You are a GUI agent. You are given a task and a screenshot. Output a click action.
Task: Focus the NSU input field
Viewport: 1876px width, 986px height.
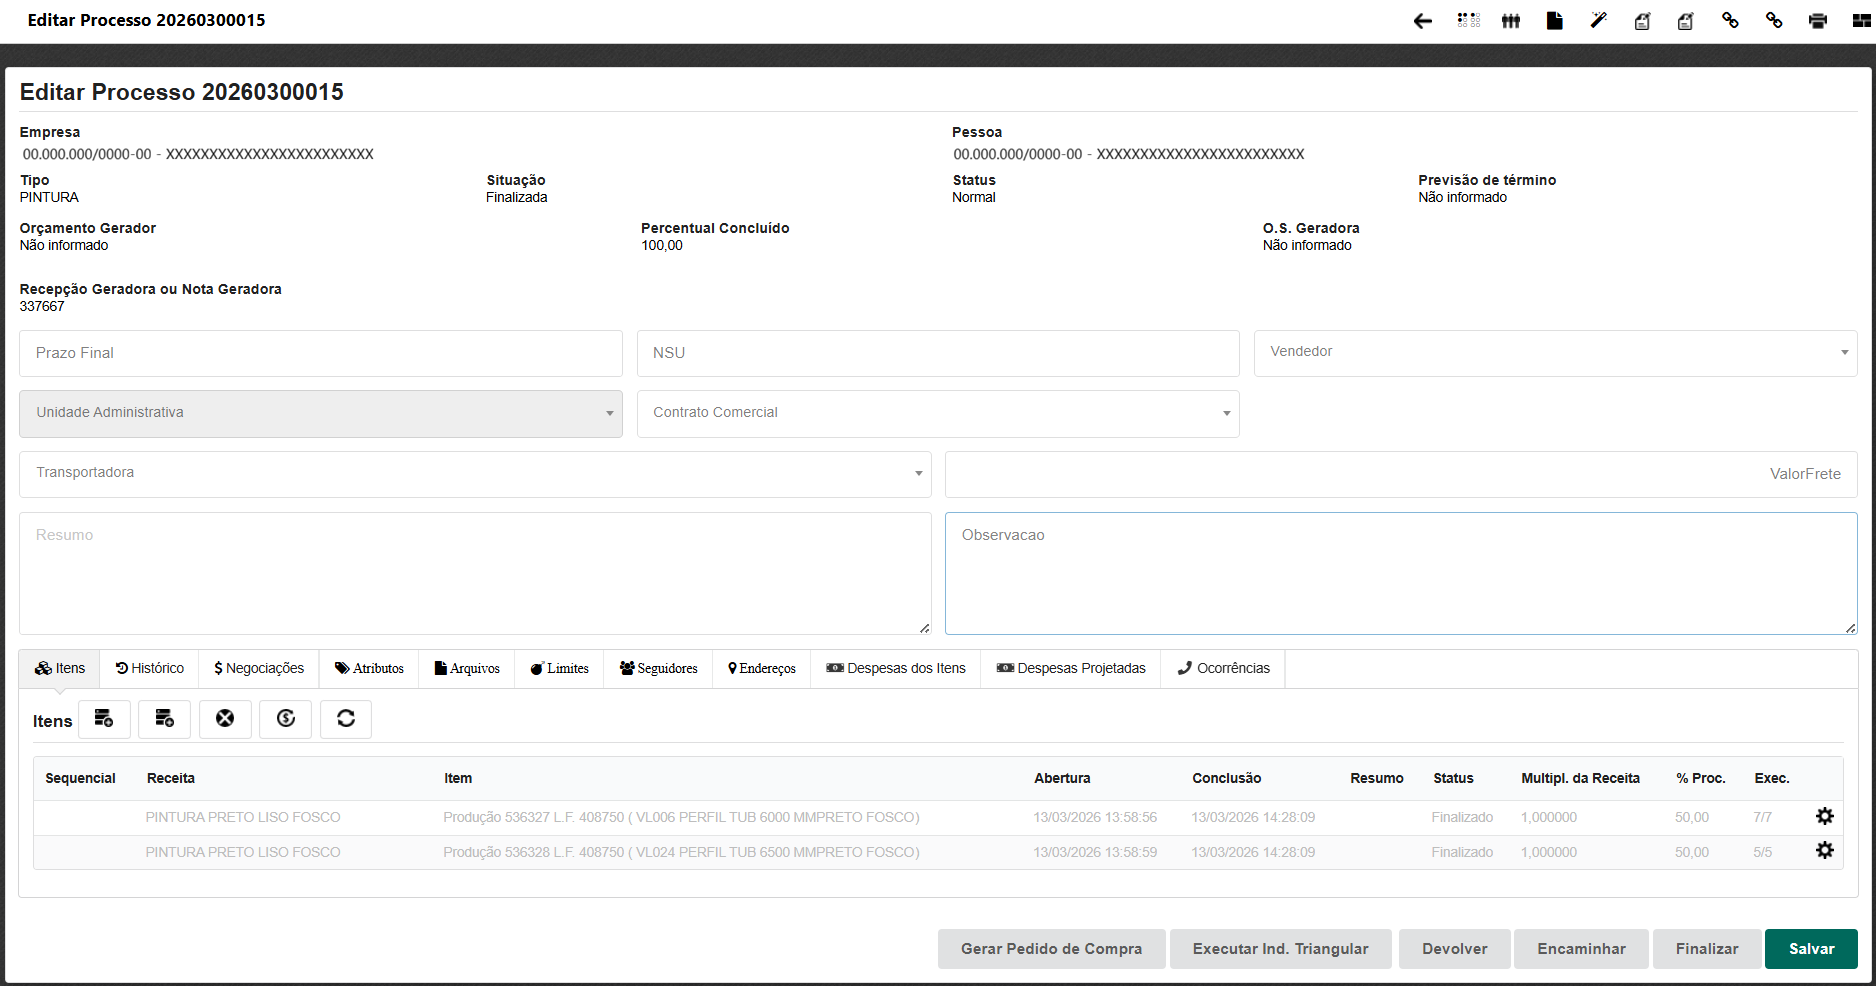click(938, 353)
